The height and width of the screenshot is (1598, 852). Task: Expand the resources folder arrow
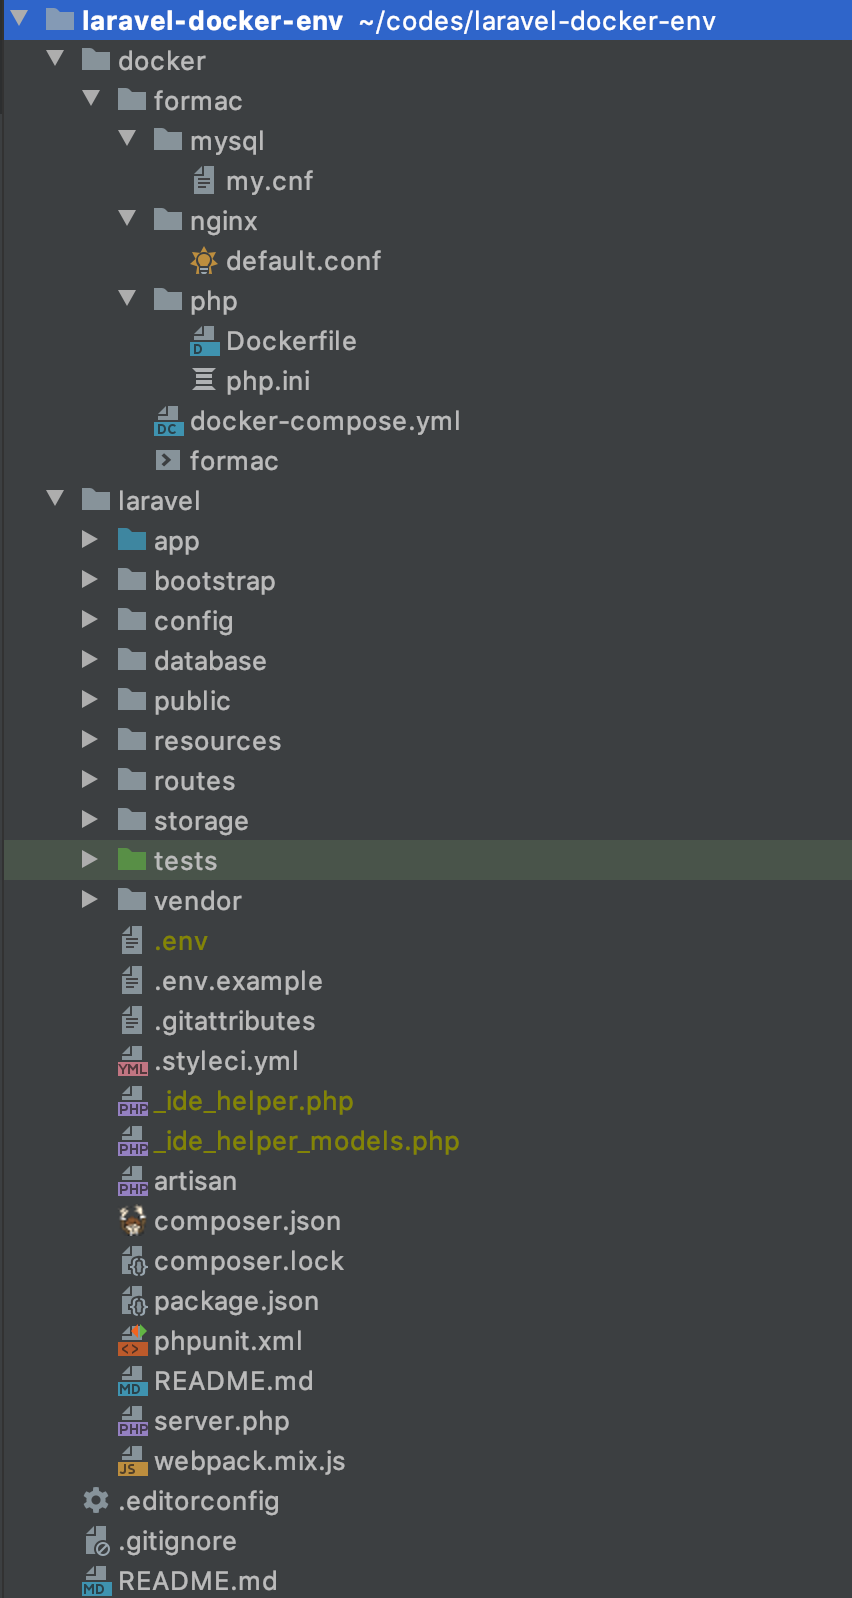90,740
